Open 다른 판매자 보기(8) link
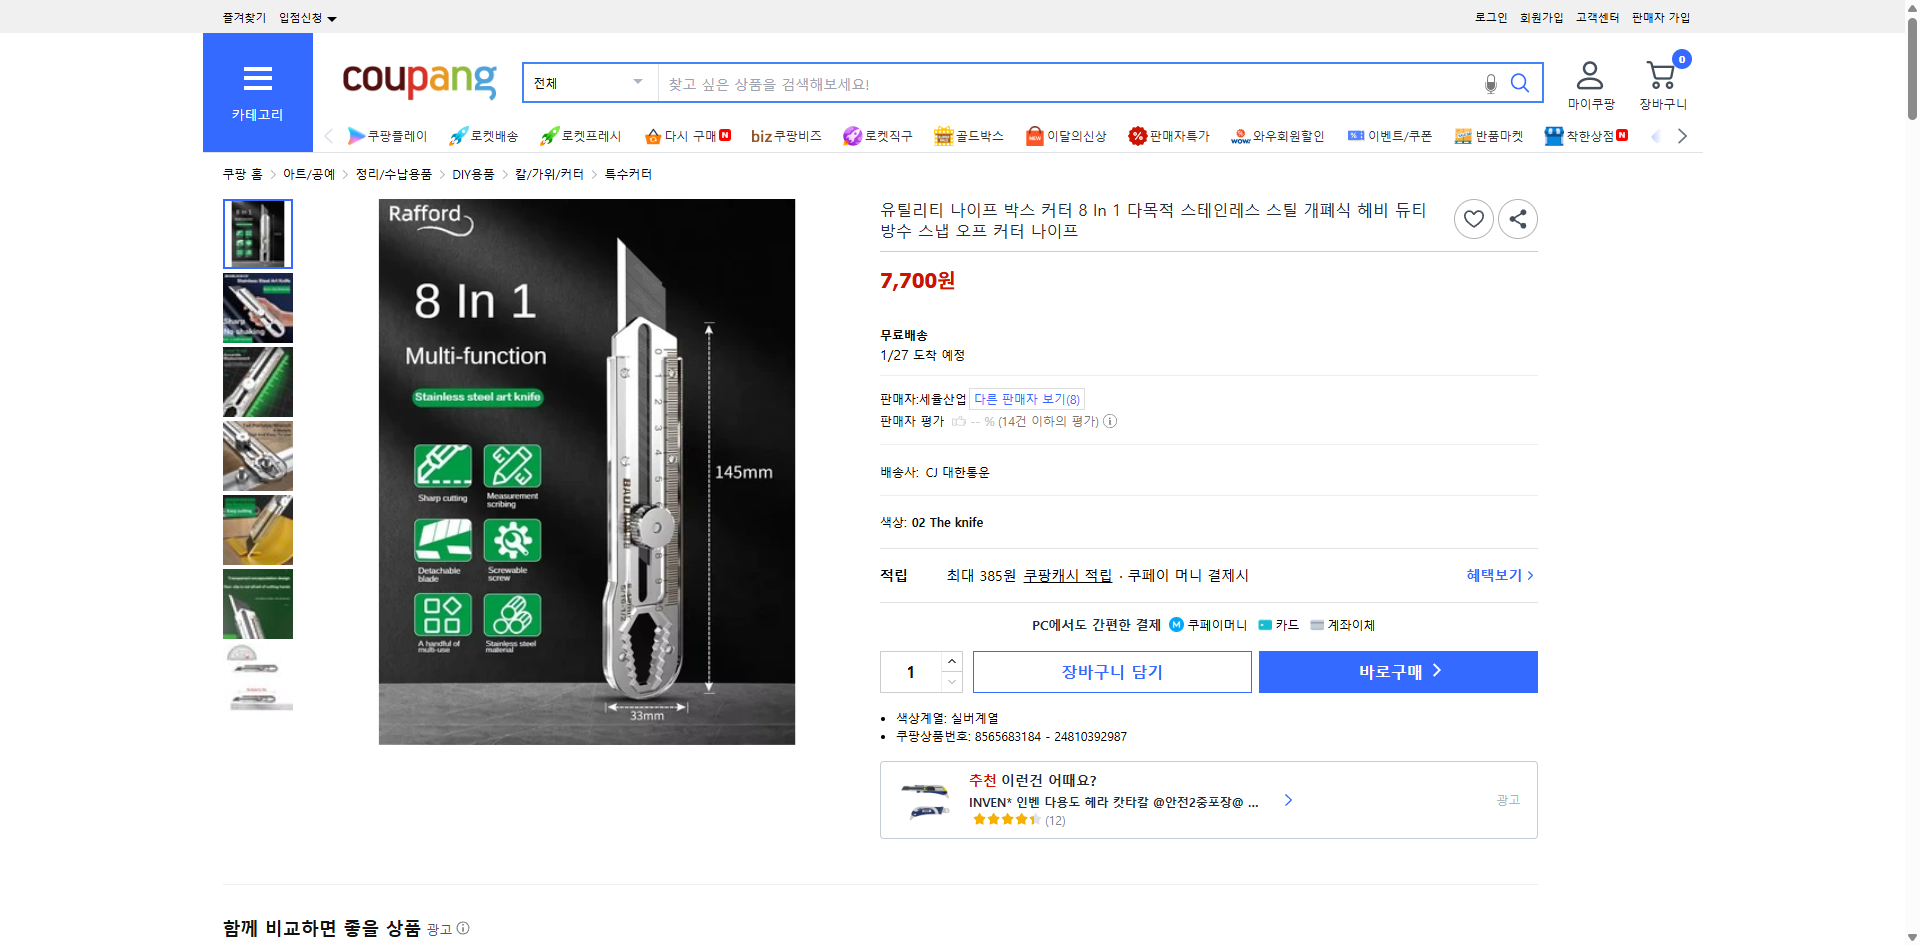 point(1026,398)
